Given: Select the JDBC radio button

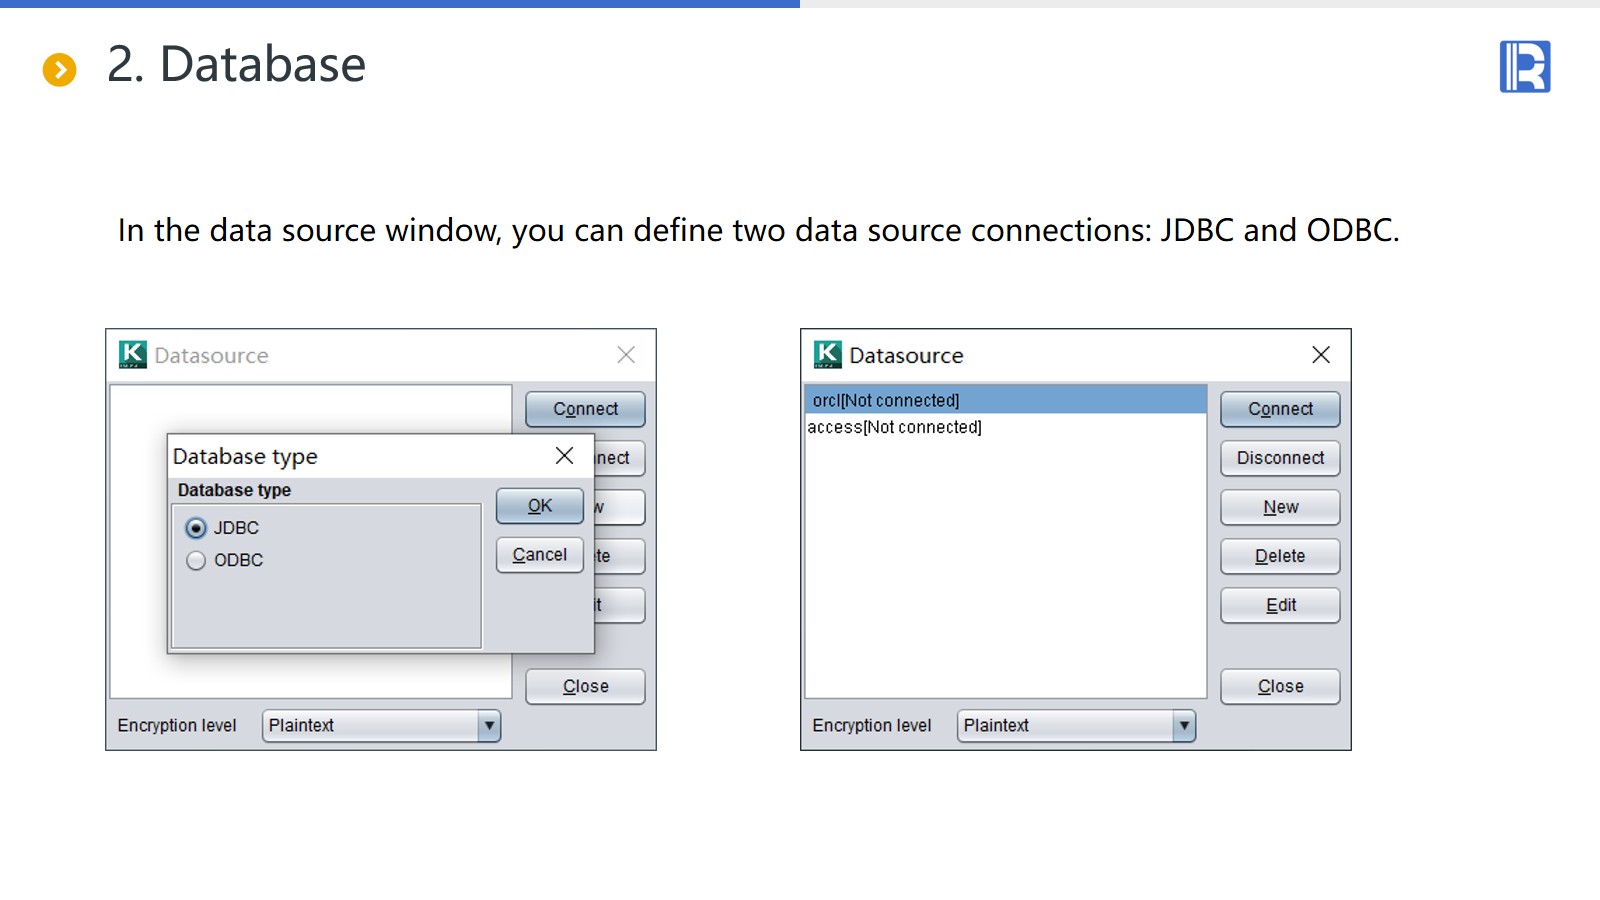Looking at the screenshot, I should (x=197, y=528).
